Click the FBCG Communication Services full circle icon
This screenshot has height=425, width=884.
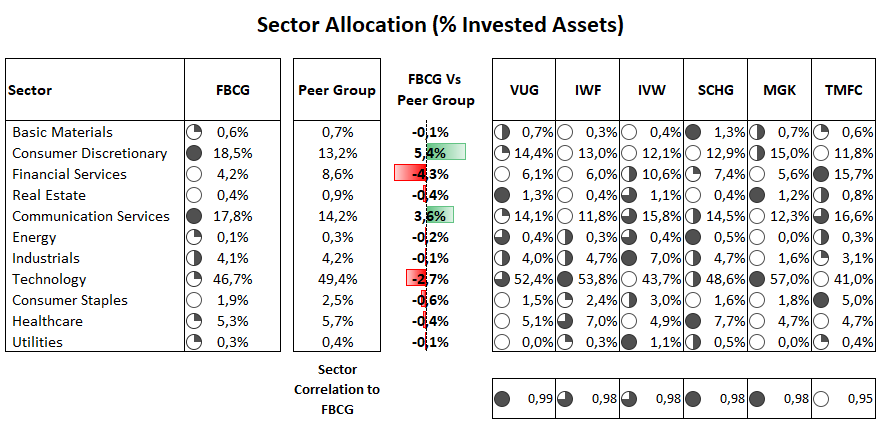point(194,216)
